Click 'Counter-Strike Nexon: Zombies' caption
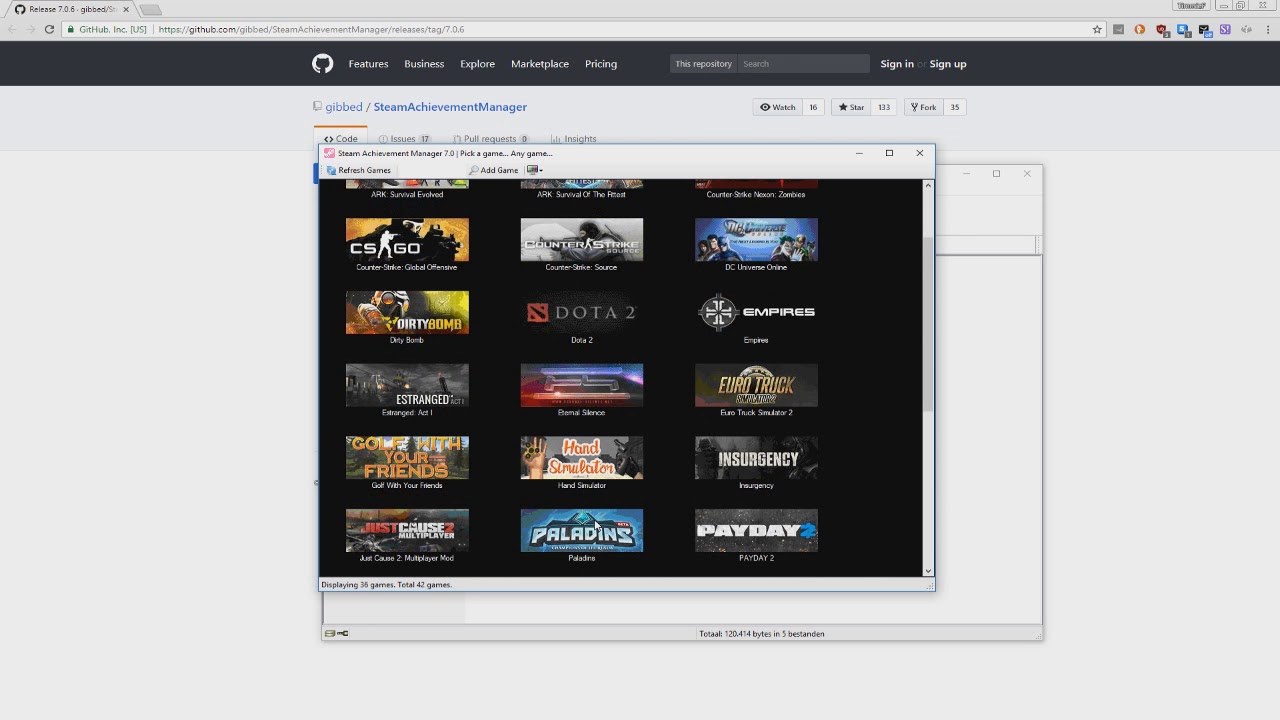This screenshot has width=1280, height=720. pos(756,194)
